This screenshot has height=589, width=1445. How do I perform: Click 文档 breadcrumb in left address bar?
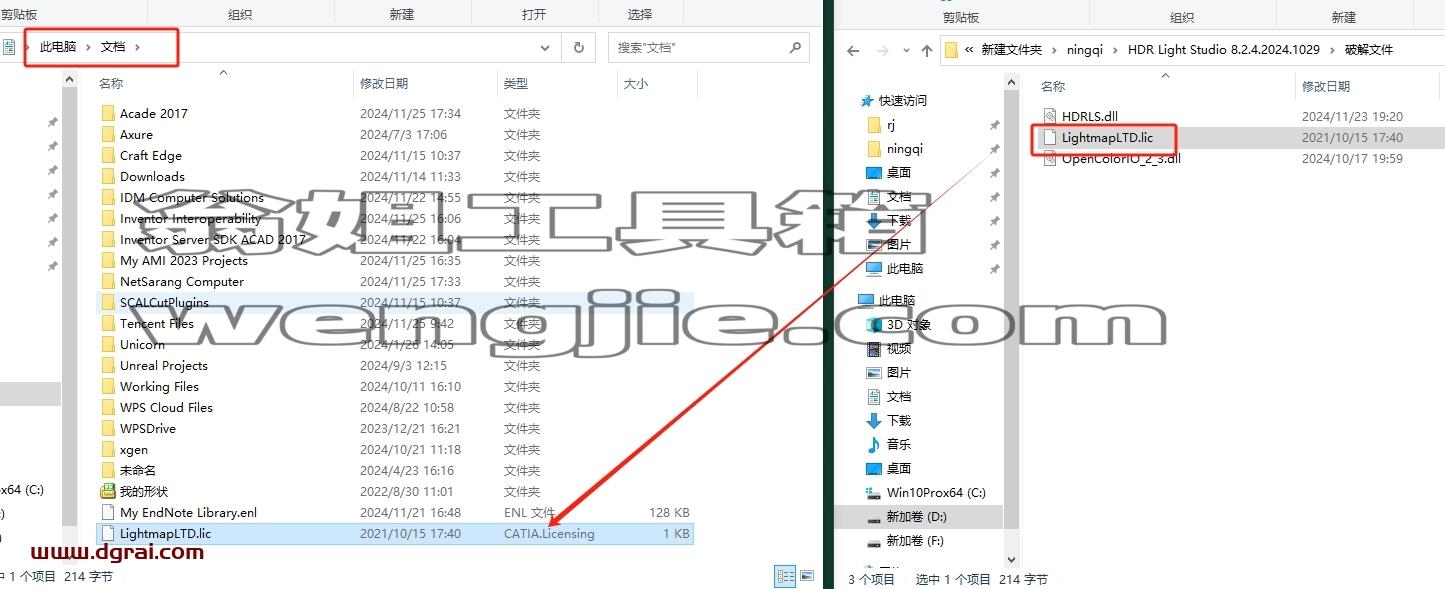click(x=113, y=47)
